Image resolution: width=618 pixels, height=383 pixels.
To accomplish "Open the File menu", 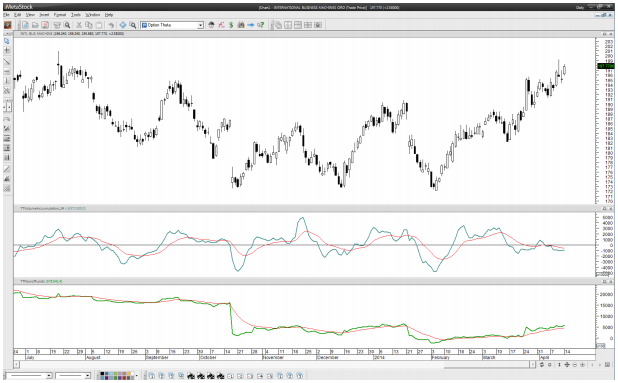I will click(x=6, y=15).
